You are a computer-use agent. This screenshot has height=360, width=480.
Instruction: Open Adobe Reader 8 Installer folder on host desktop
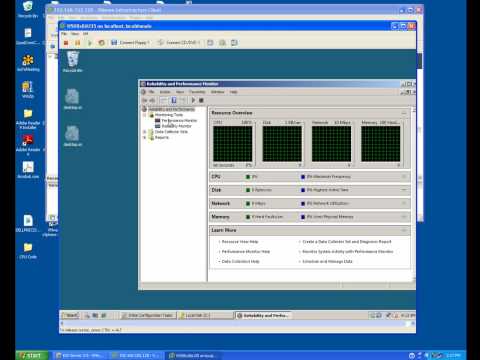coord(28,119)
